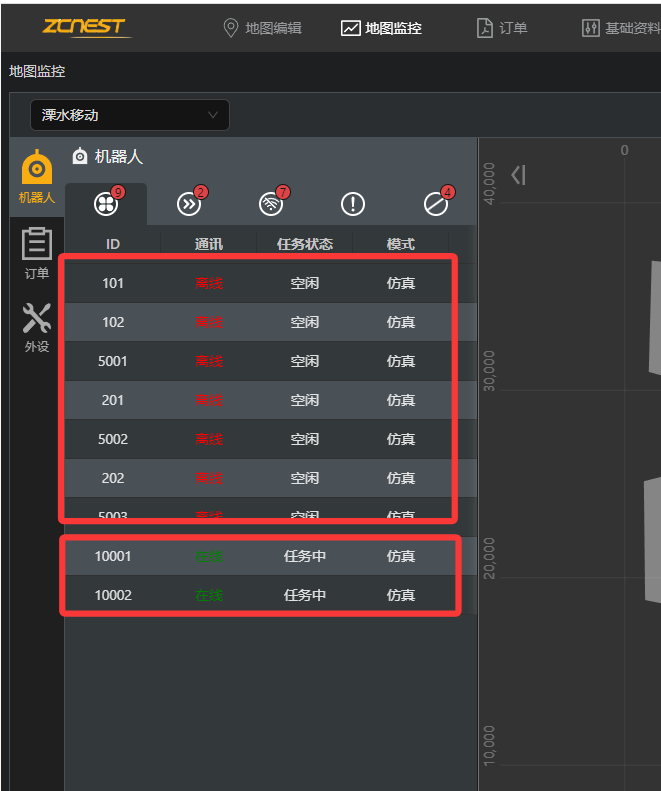Select the 机器人 robot sidebar panel
The image size is (661, 791).
coord(36,177)
